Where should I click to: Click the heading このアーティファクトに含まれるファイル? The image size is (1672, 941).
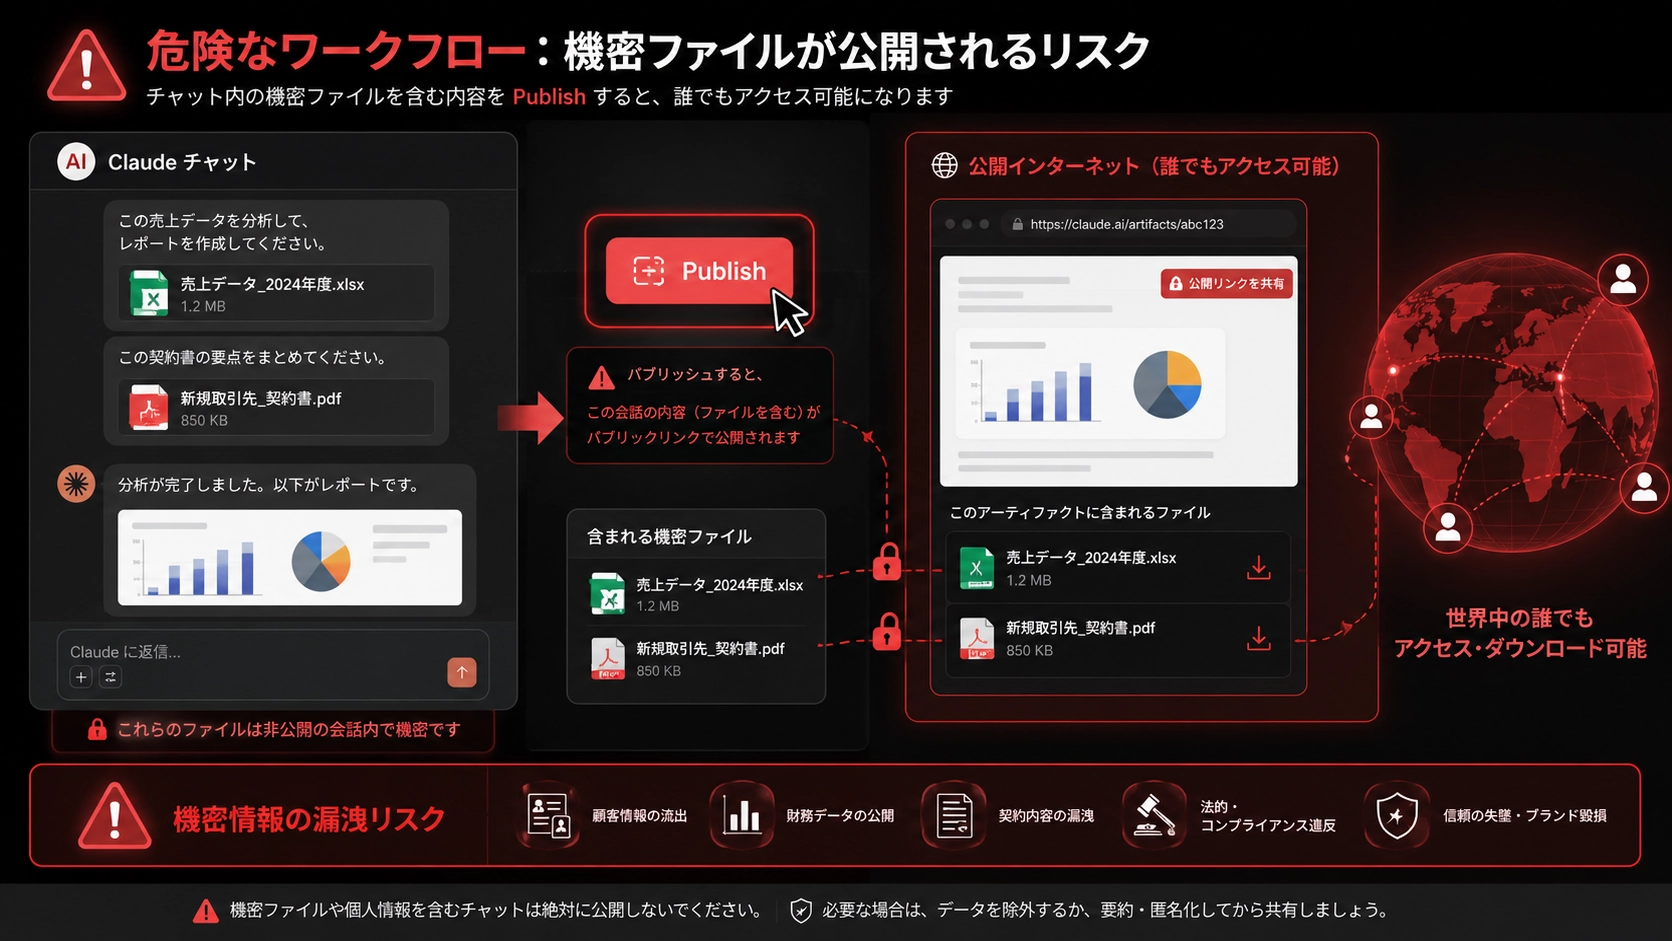point(1080,512)
